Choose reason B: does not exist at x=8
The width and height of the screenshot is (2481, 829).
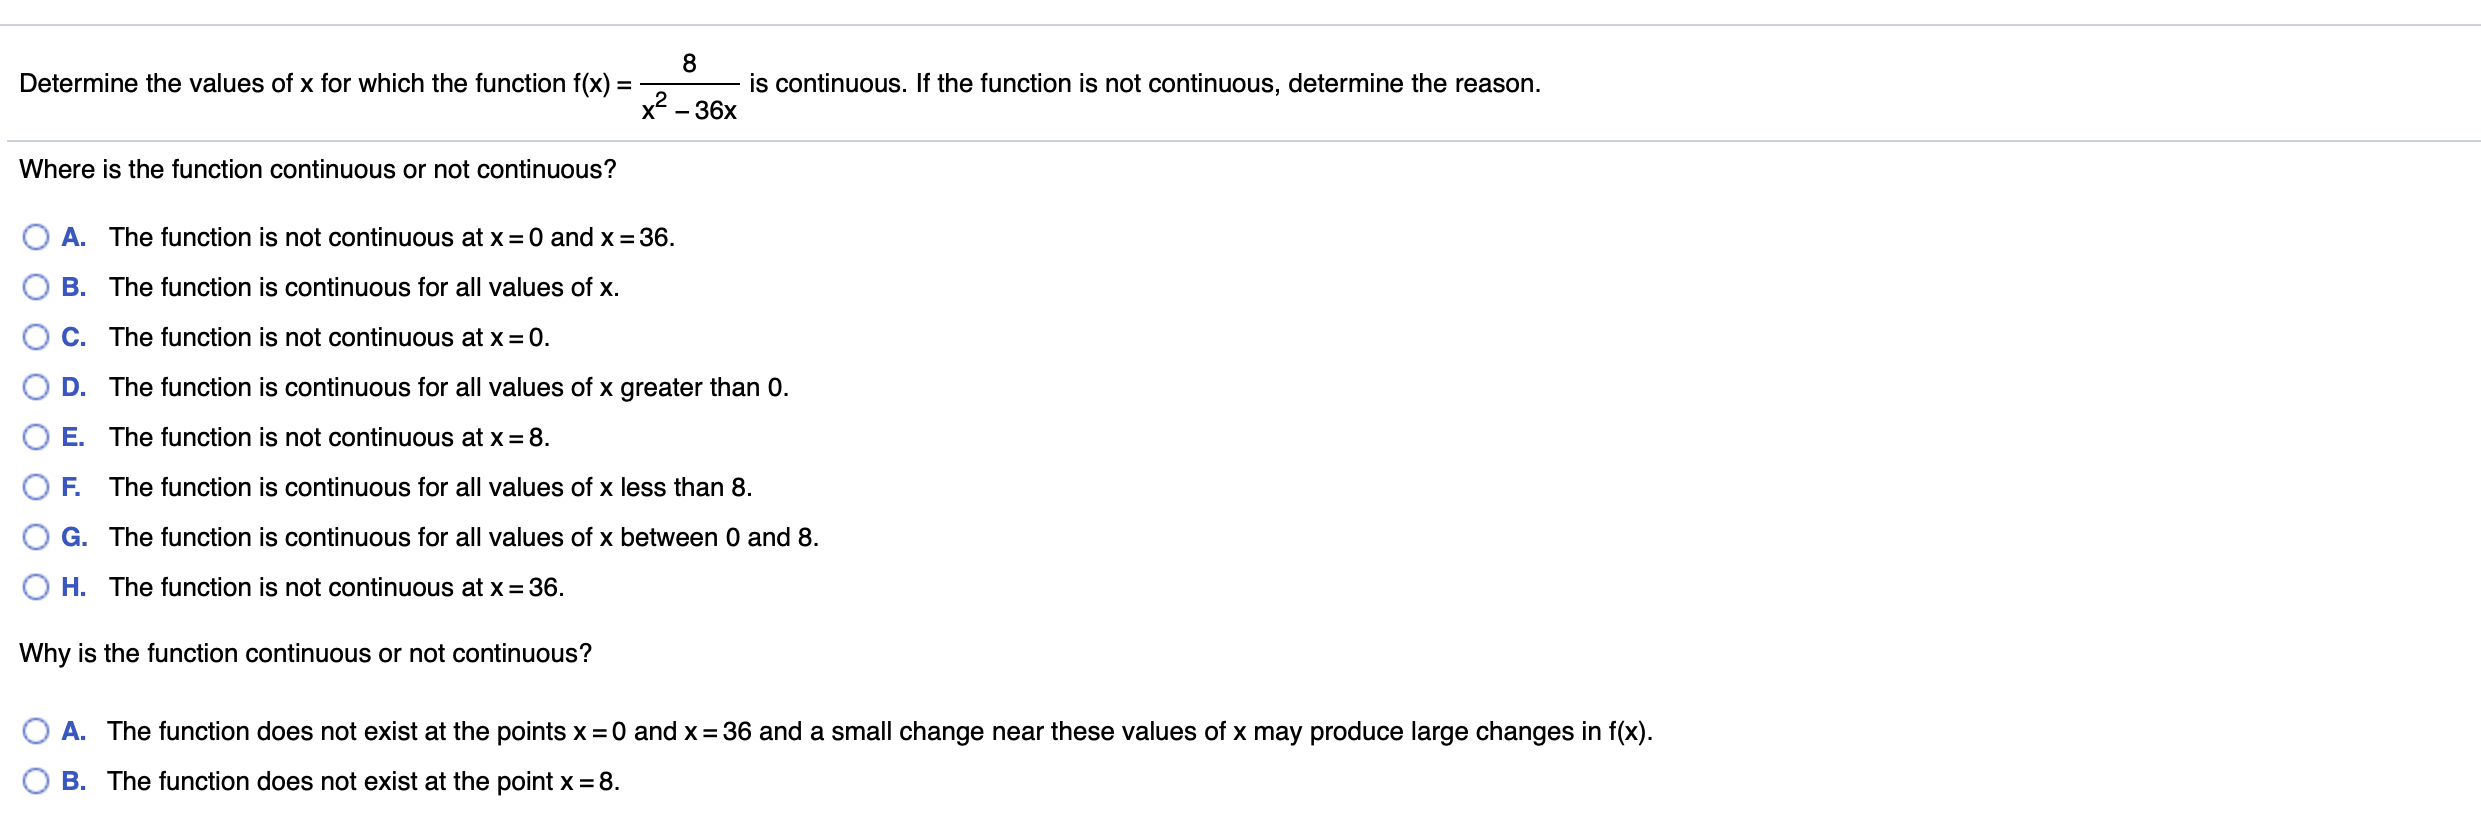tap(36, 781)
